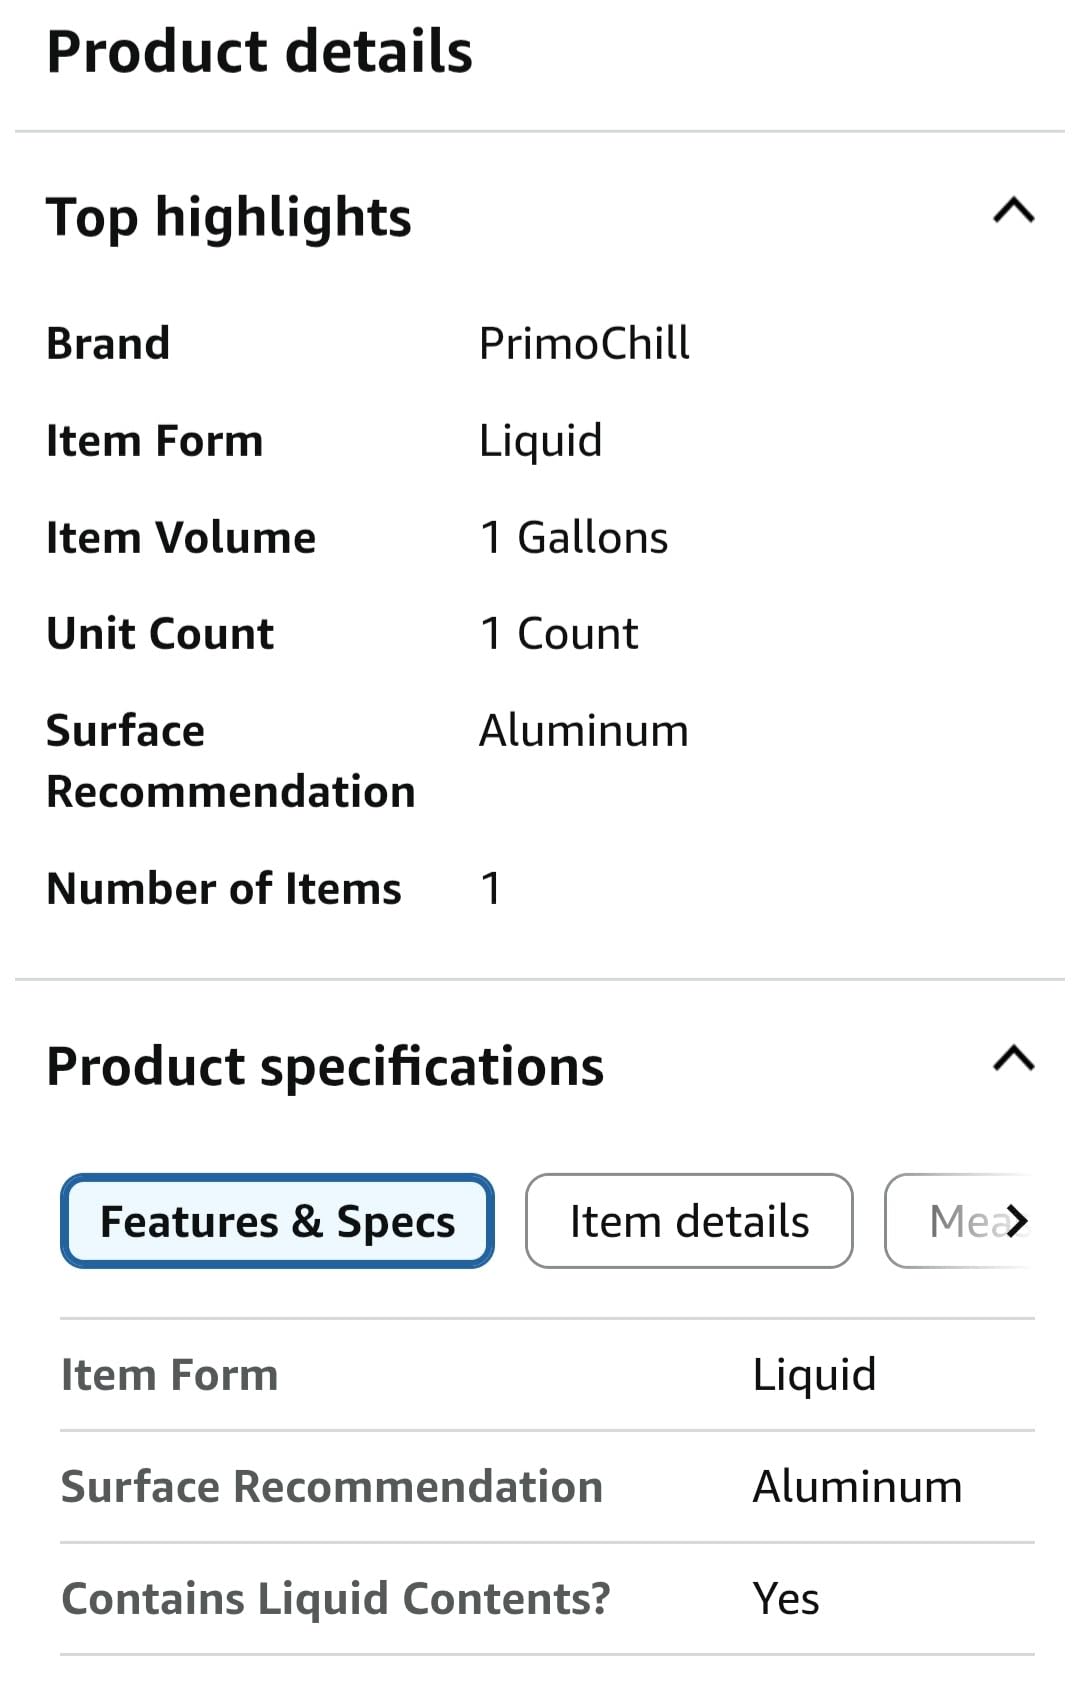Click the Top highlights collapse icon
Screen dimensions: 1080x1681
1013,211
